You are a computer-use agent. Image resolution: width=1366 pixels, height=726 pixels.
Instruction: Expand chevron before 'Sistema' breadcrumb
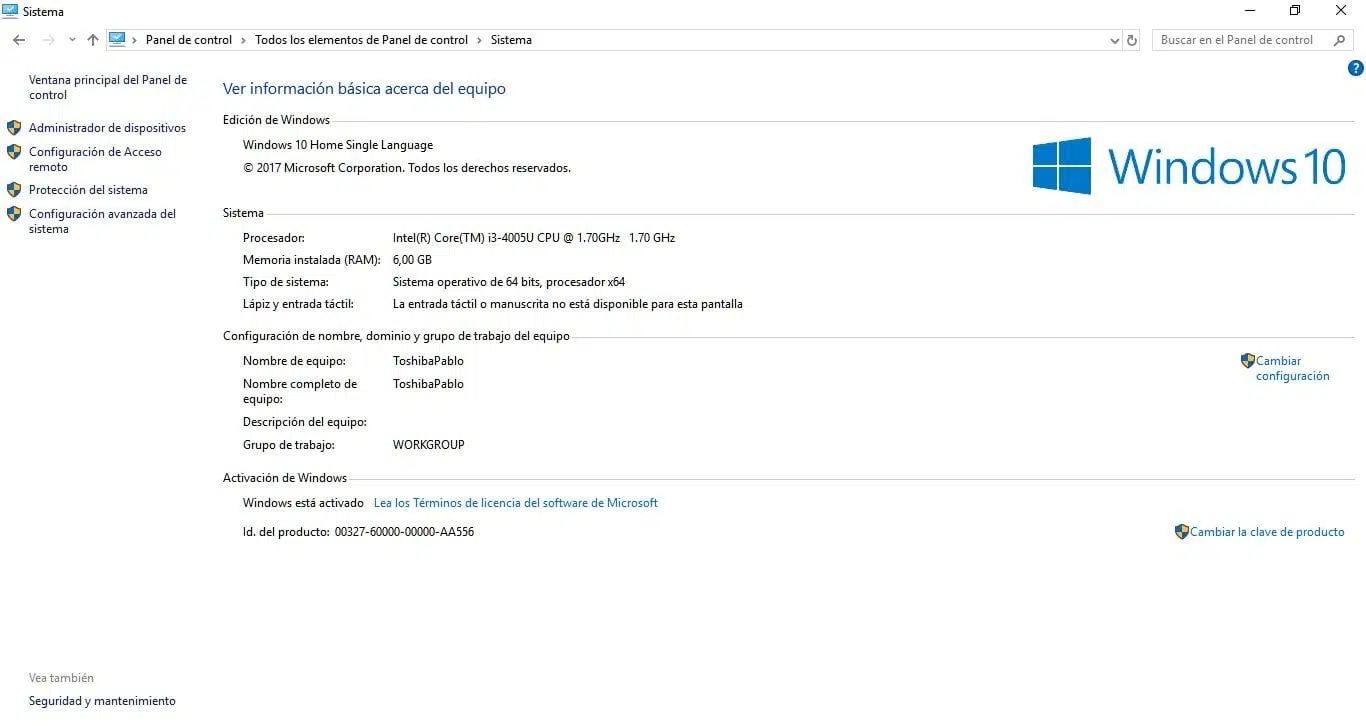tap(479, 40)
